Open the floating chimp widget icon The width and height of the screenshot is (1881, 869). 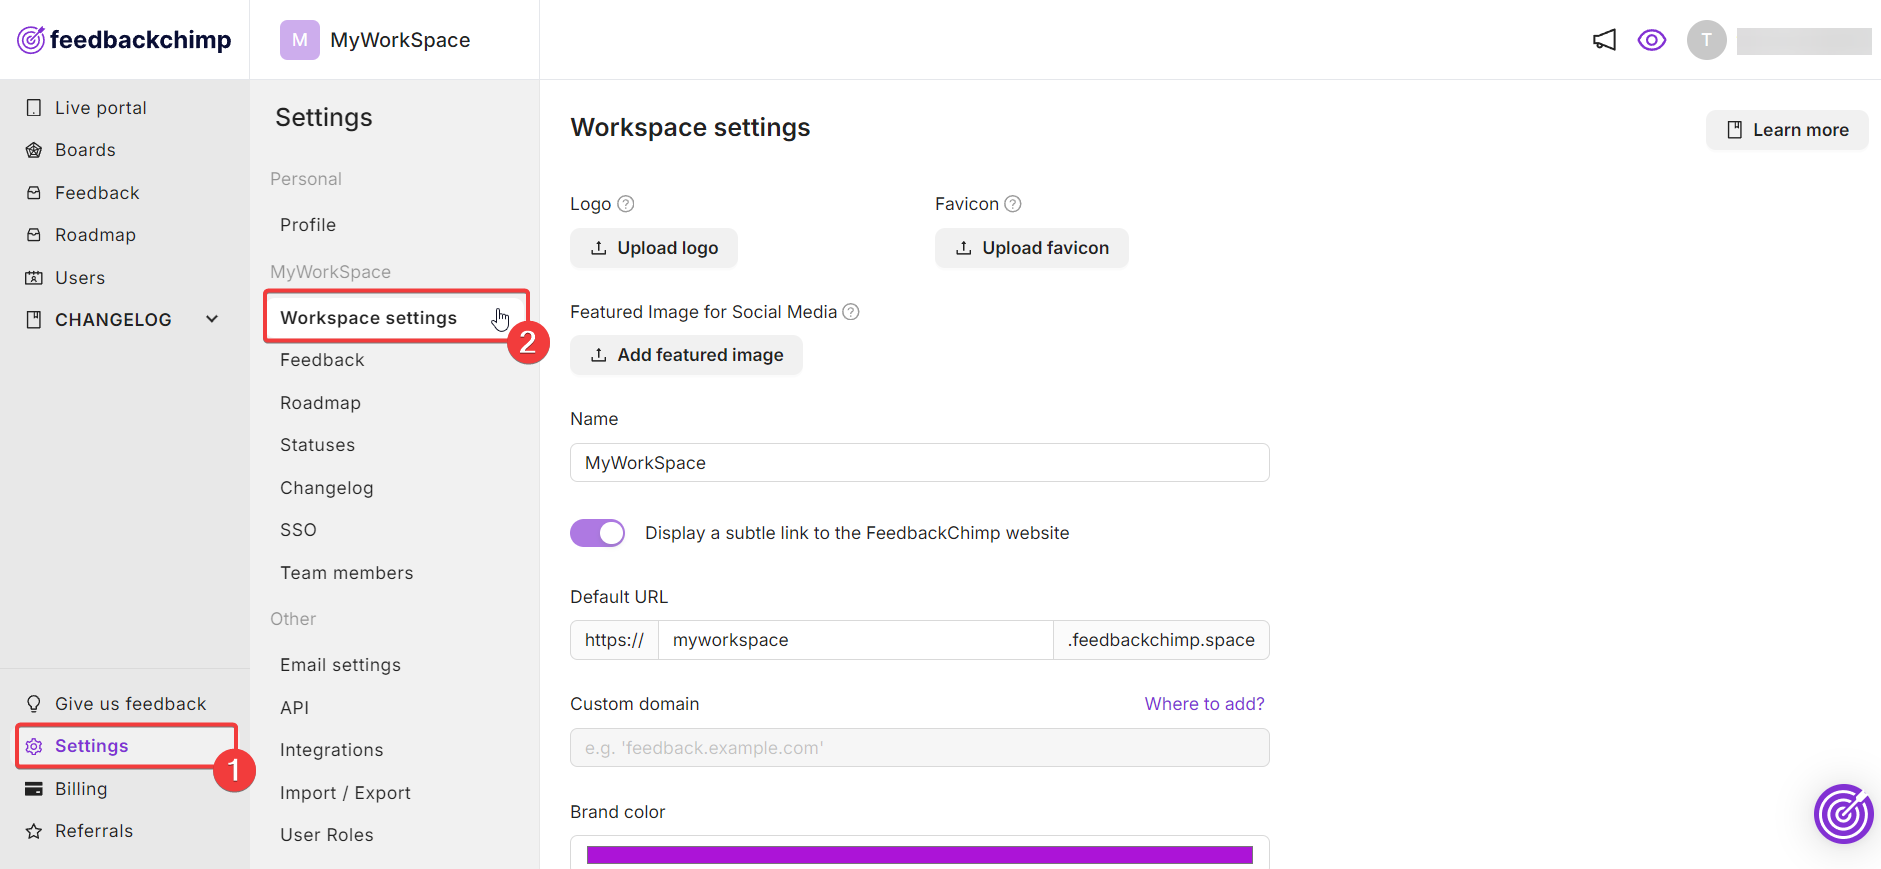click(x=1843, y=814)
